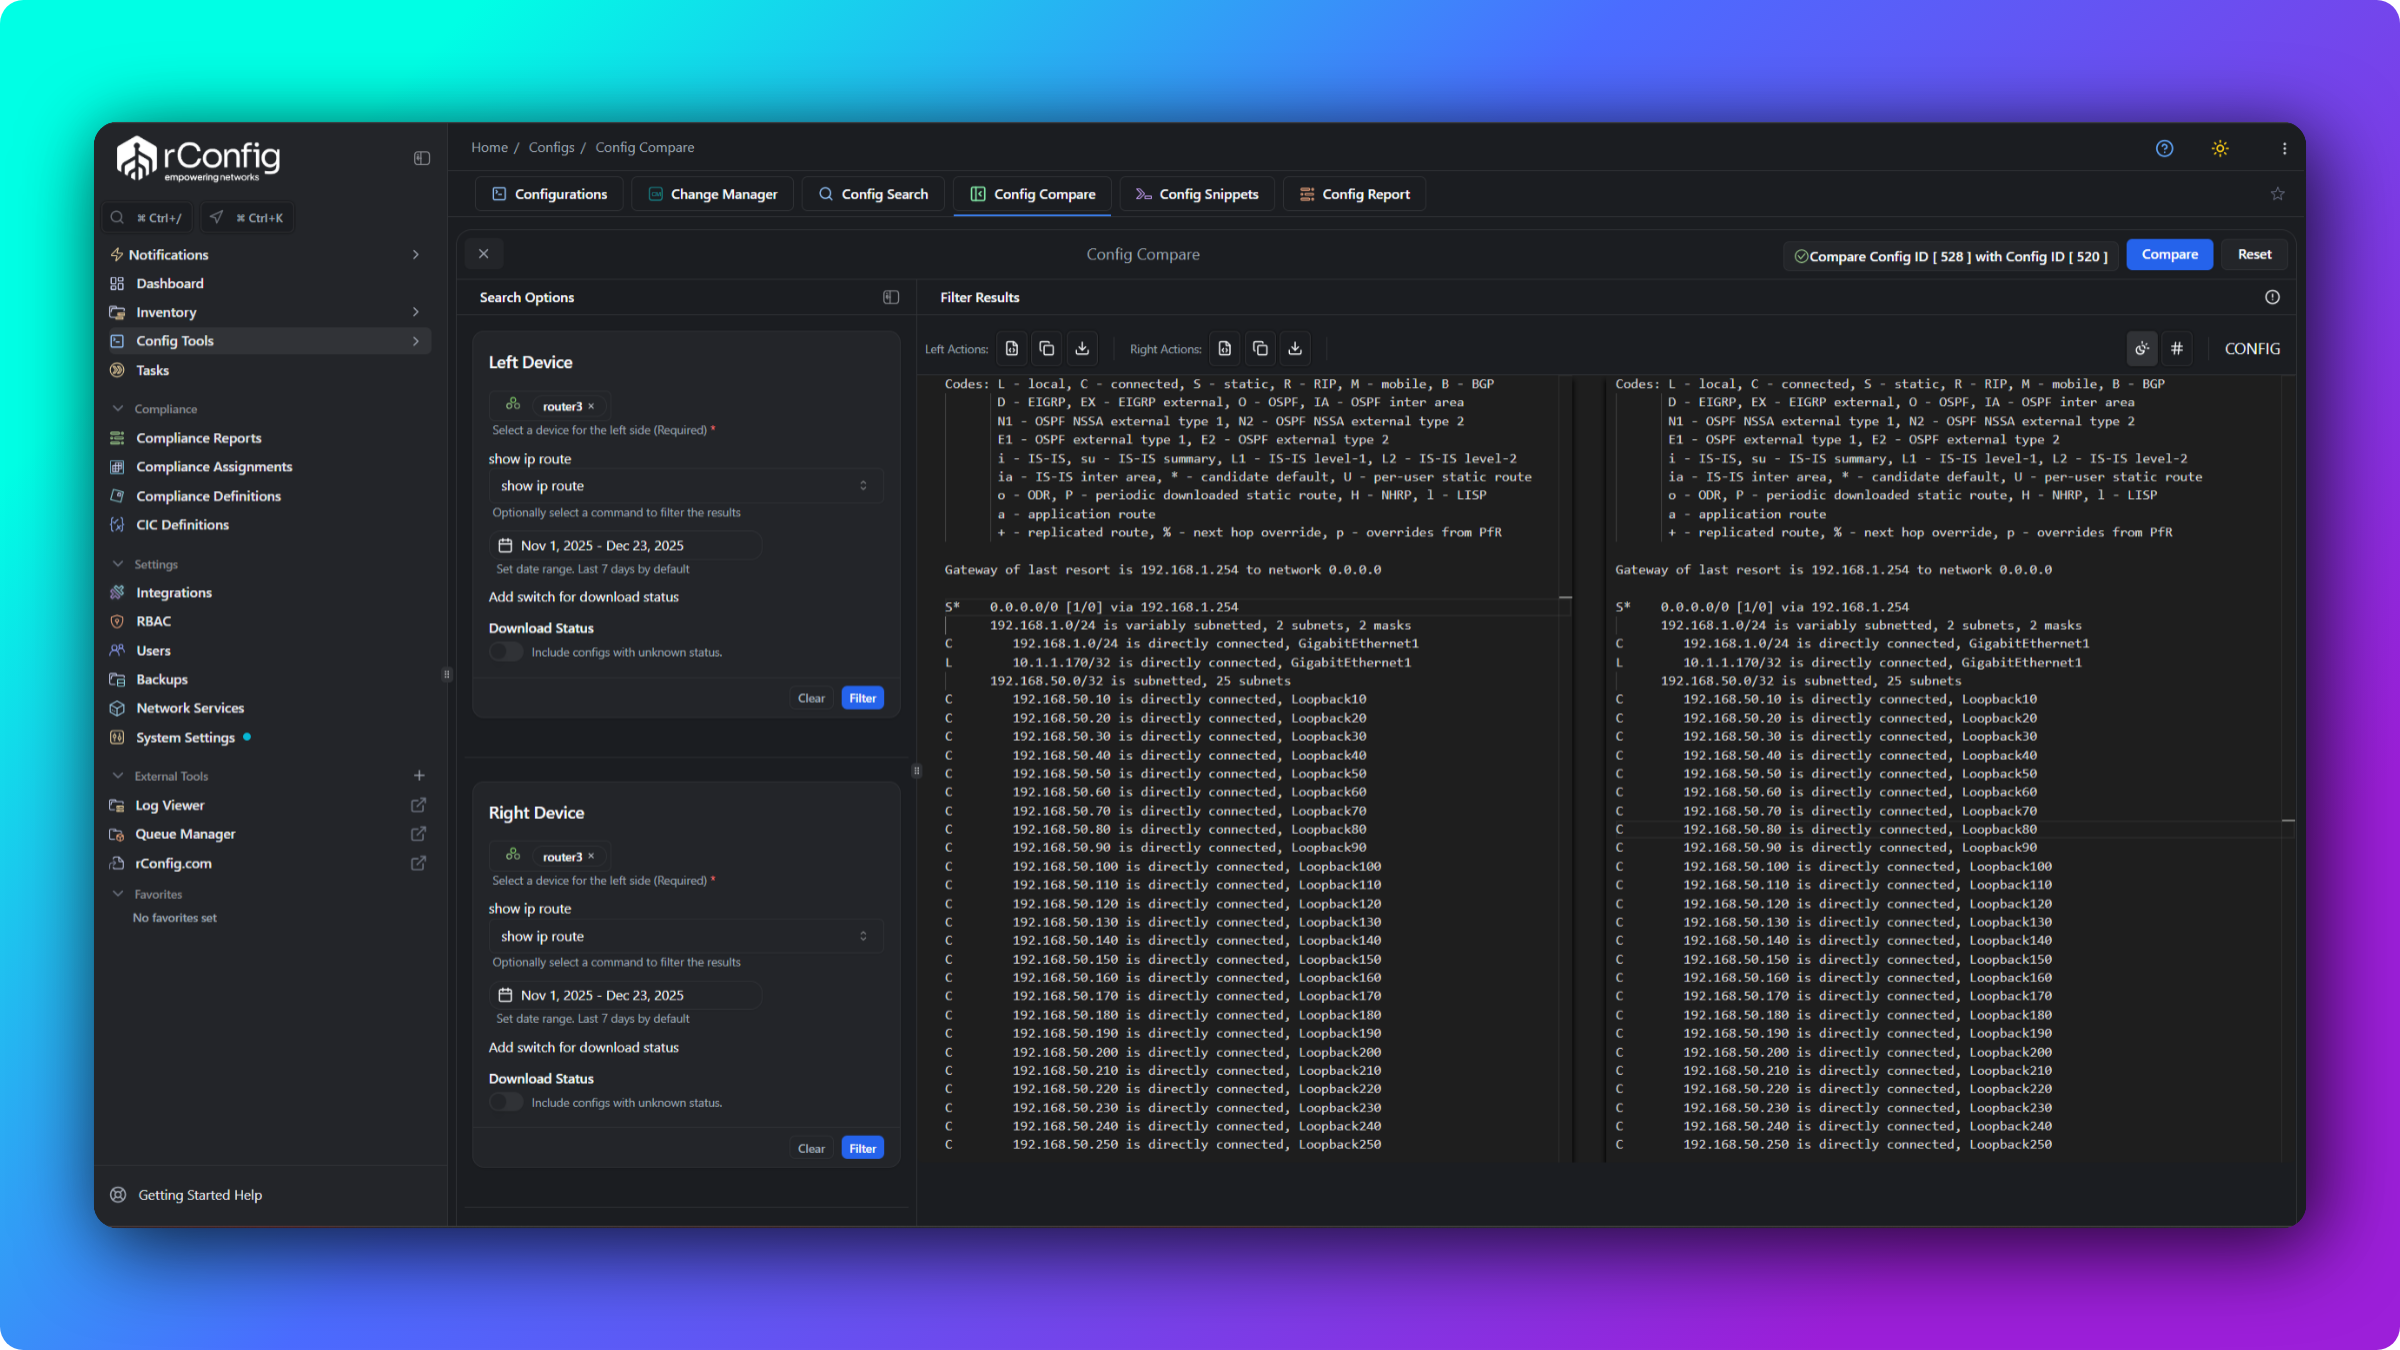Open Log Viewer external link icon

click(419, 805)
